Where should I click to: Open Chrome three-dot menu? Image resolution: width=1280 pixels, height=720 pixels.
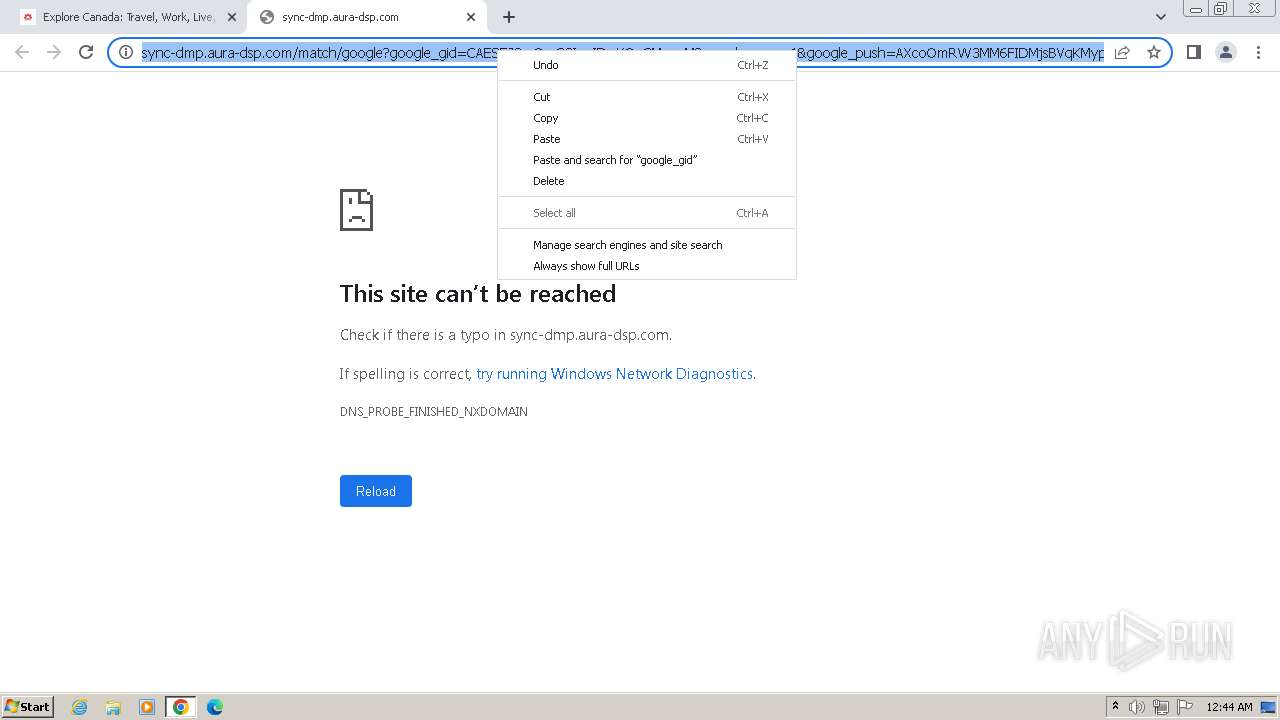coord(1258,52)
